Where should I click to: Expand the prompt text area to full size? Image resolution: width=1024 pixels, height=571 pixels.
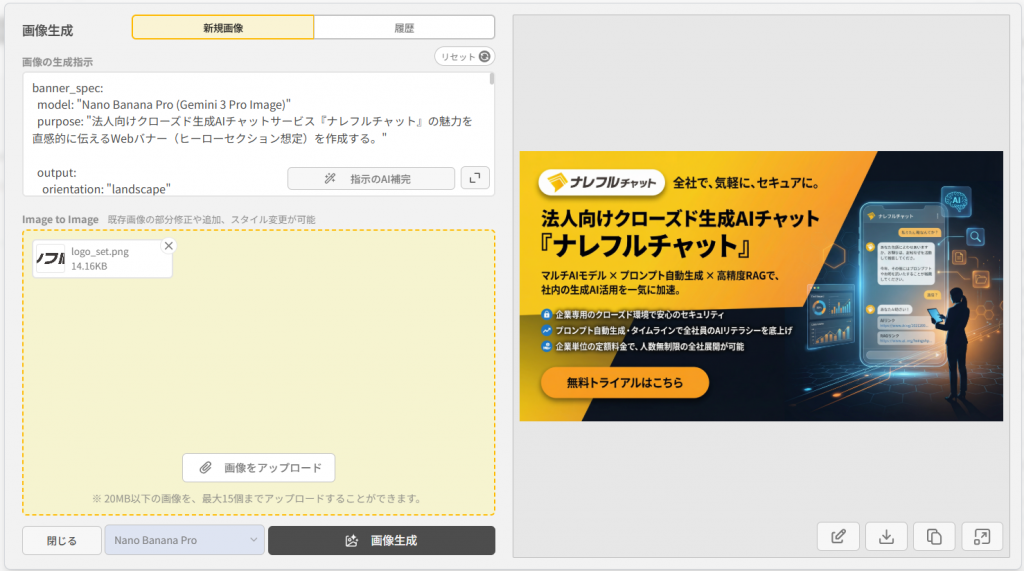[x=475, y=178]
